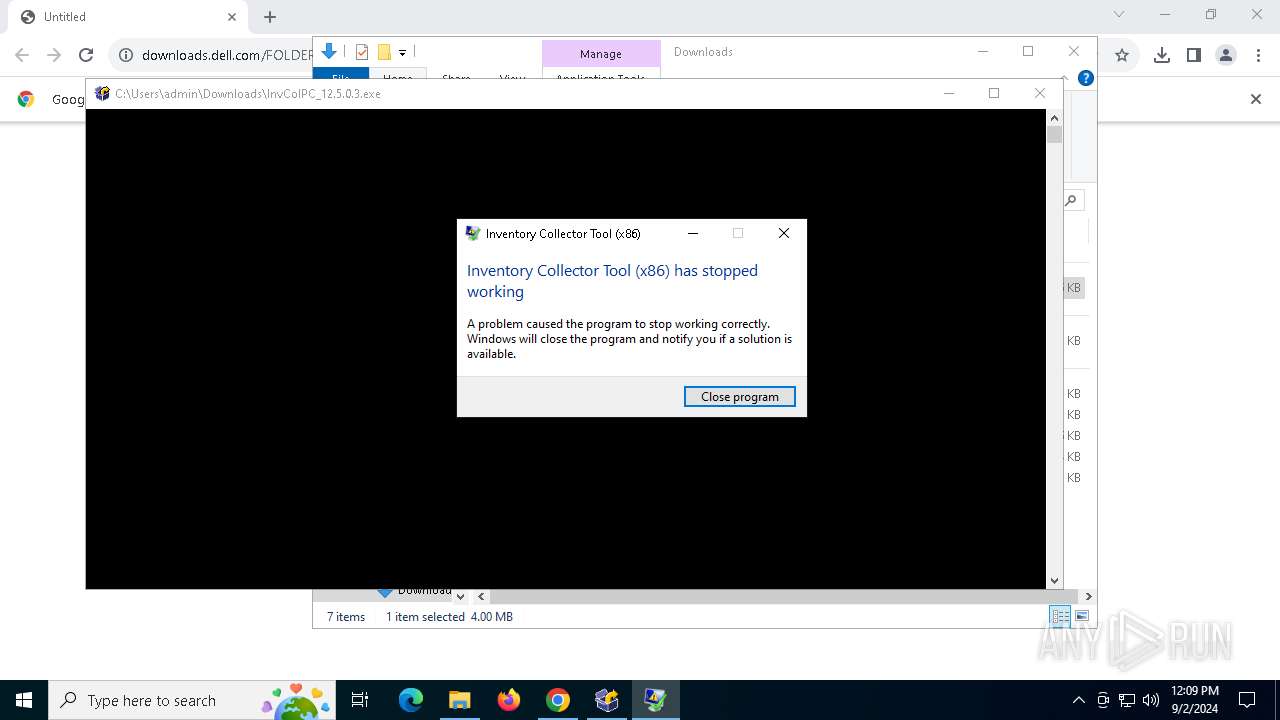This screenshot has width=1280, height=720.
Task: Minimize the Downloads Explorer window
Action: pyautogui.click(x=983, y=51)
